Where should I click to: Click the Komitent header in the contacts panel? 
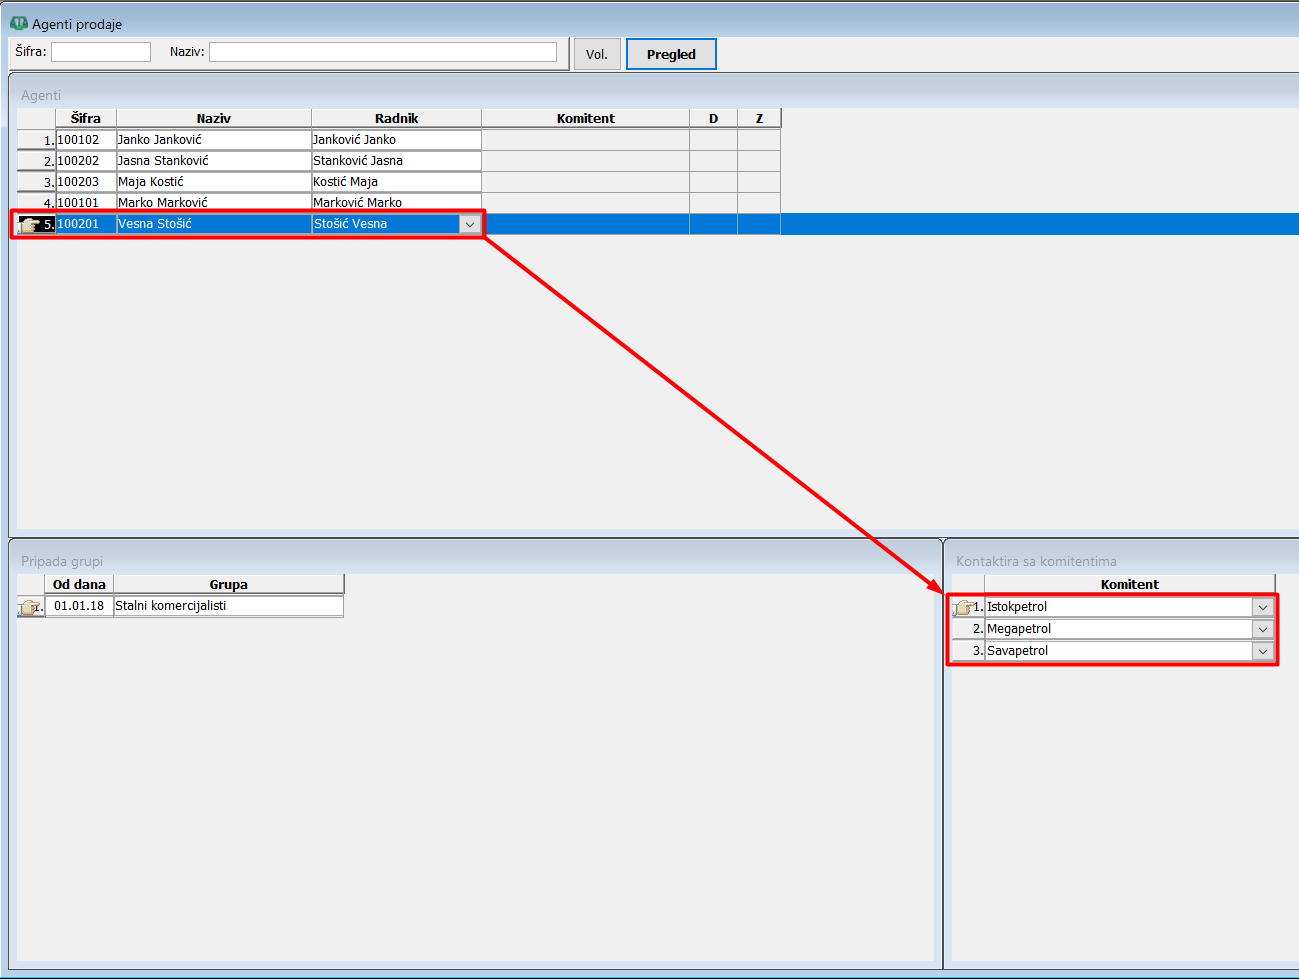tap(1130, 584)
